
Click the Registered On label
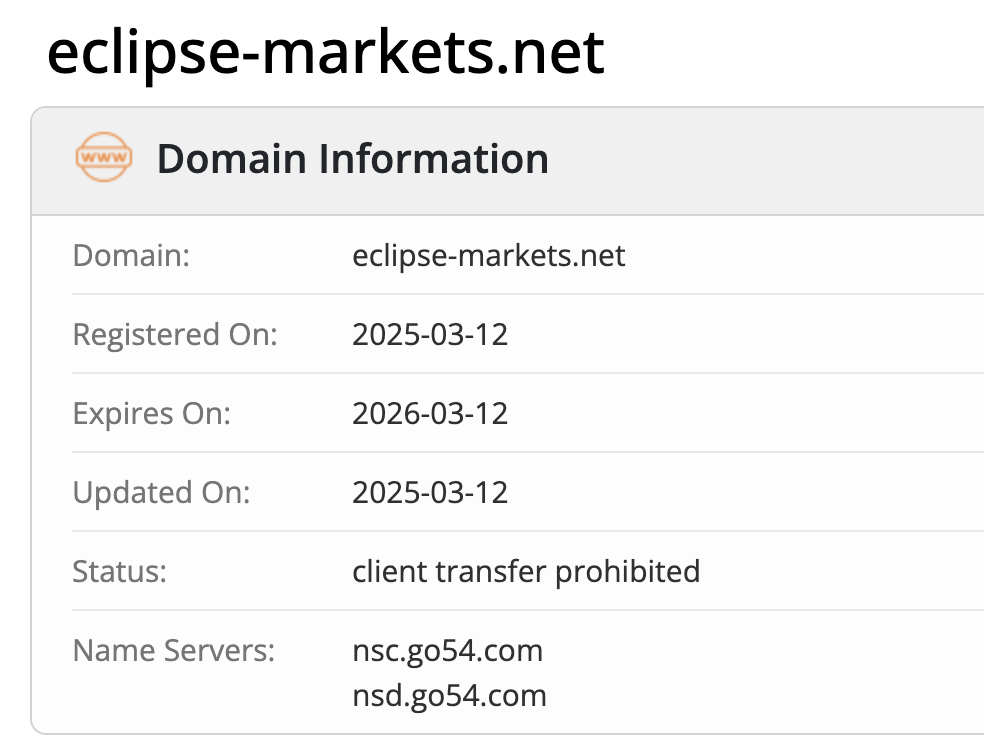click(x=175, y=334)
